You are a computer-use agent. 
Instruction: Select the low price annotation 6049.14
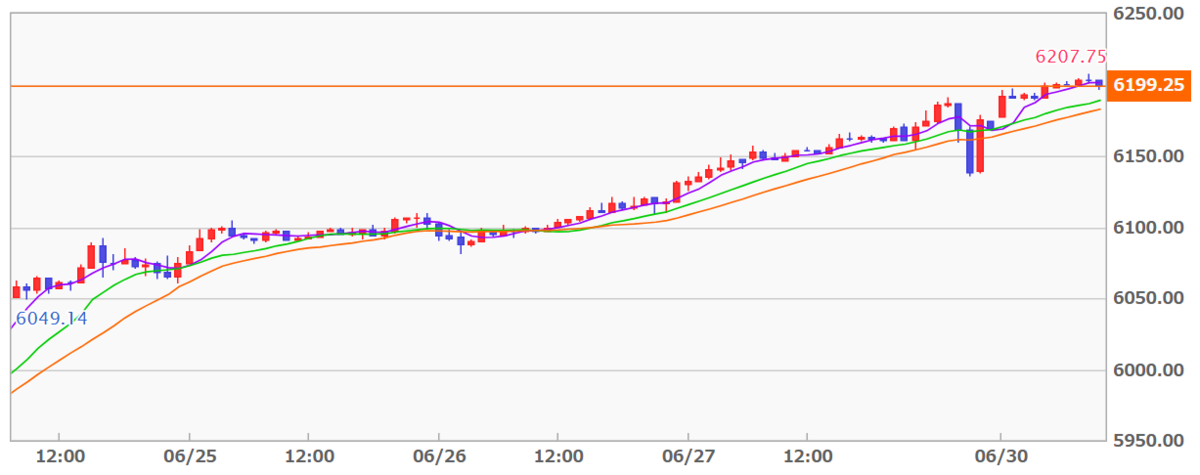click(52, 319)
